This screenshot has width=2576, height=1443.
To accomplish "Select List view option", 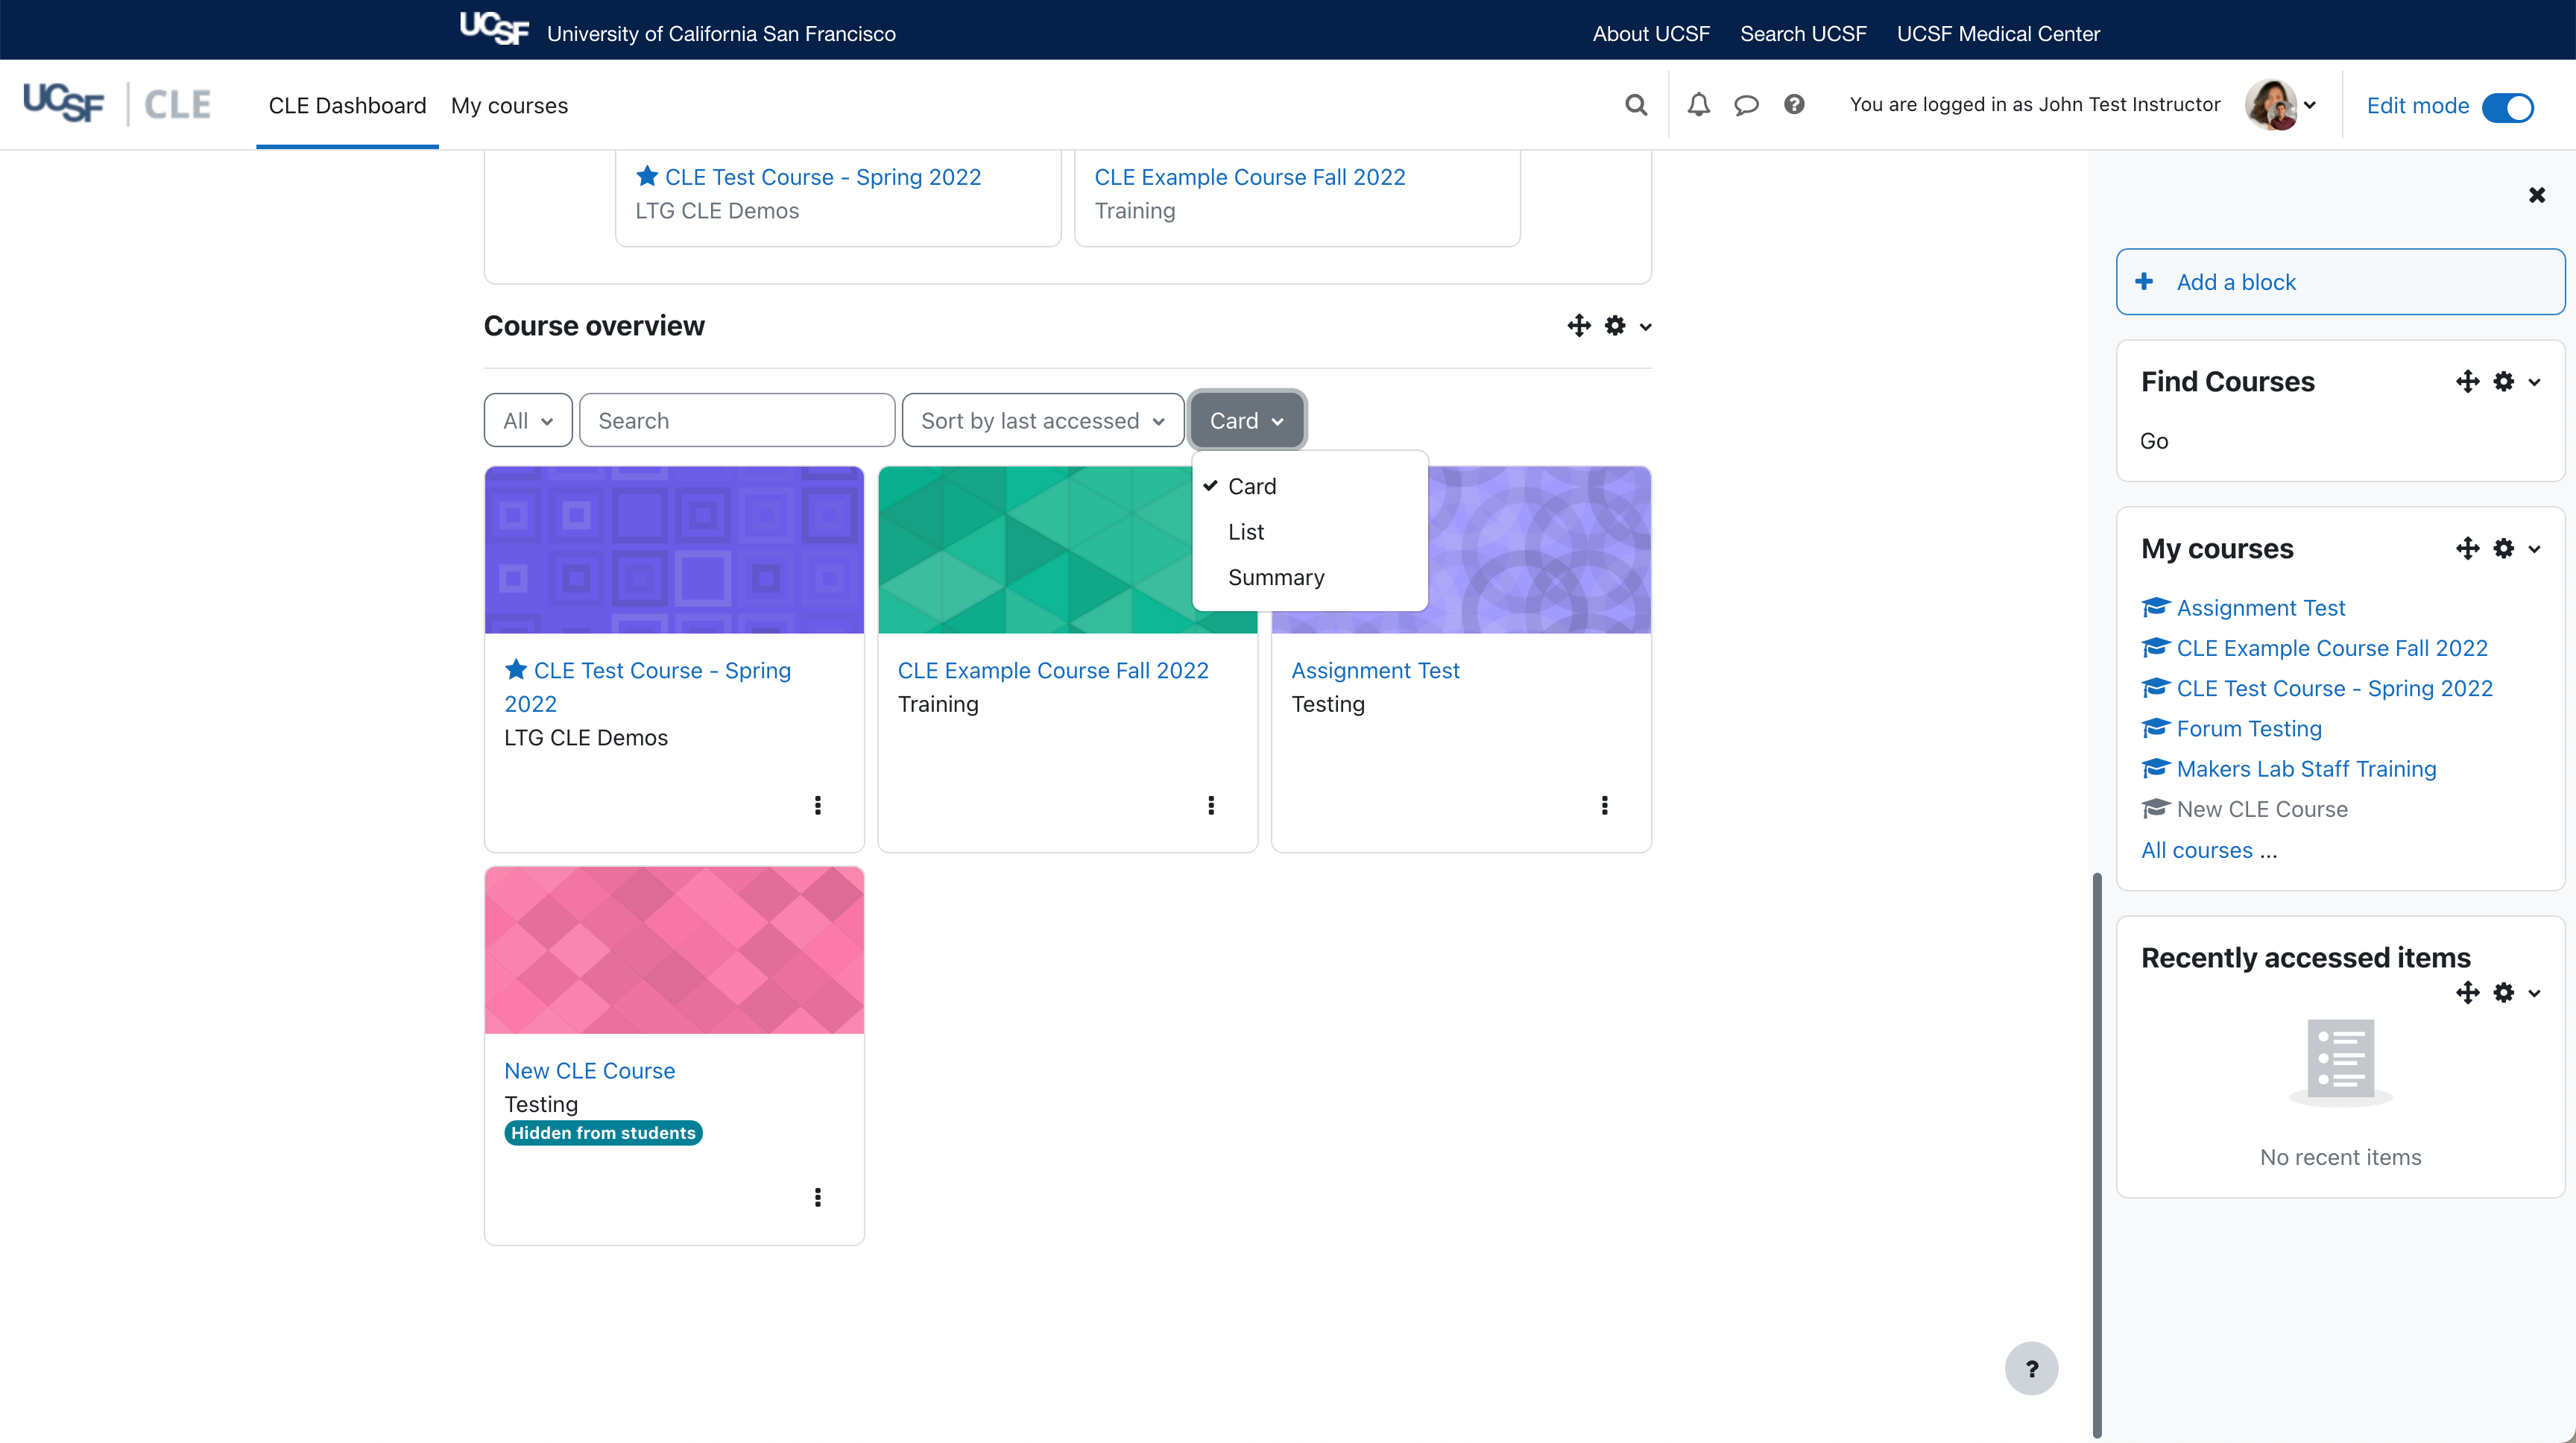I will 1310,532.
